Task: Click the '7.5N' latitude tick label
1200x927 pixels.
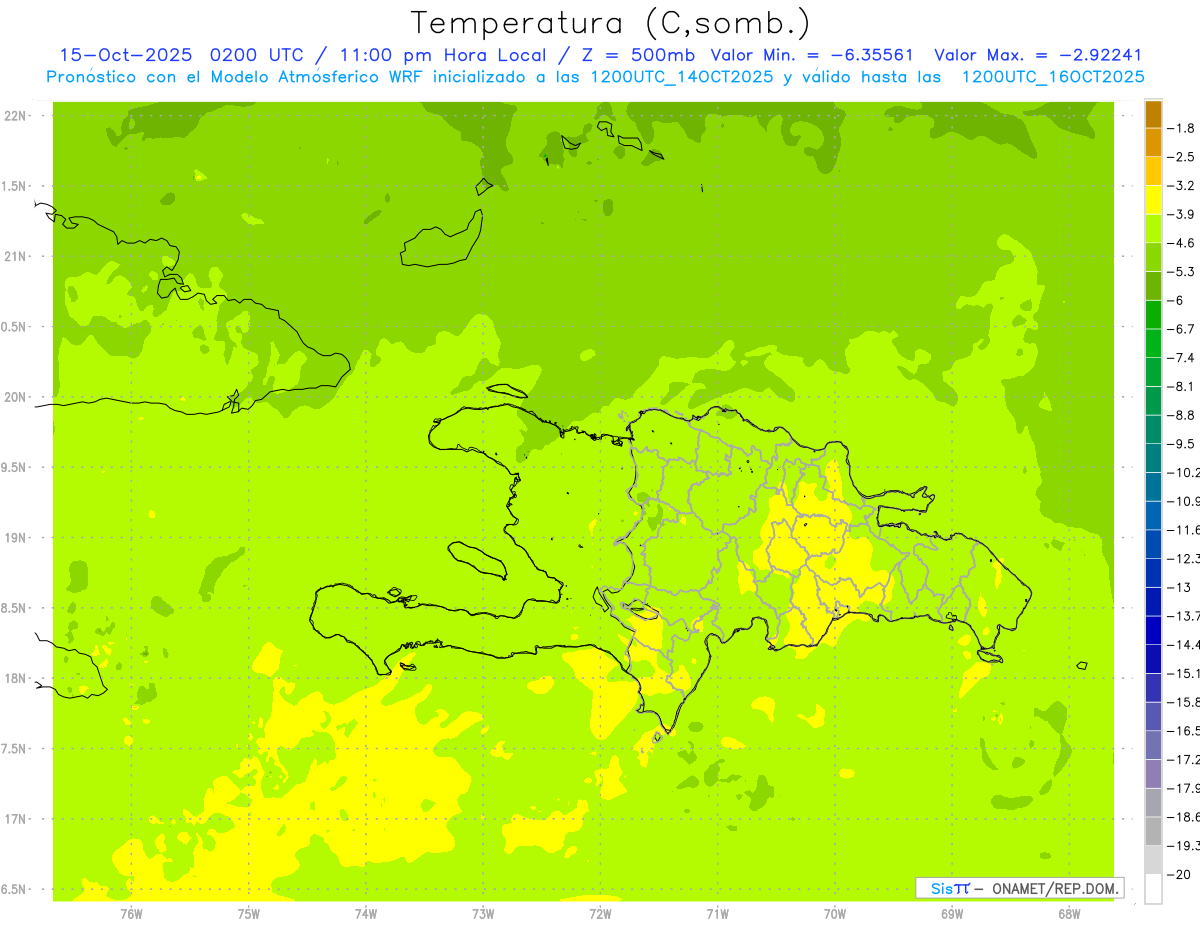Action: (x=14, y=749)
